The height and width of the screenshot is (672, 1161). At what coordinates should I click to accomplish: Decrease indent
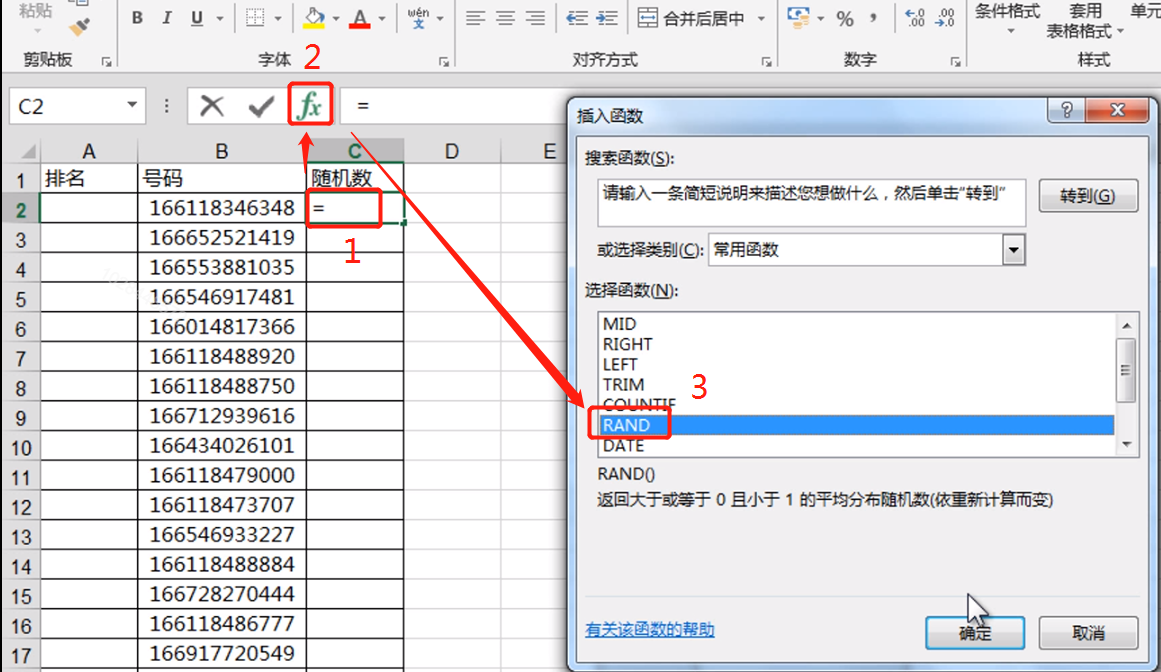pyautogui.click(x=577, y=18)
